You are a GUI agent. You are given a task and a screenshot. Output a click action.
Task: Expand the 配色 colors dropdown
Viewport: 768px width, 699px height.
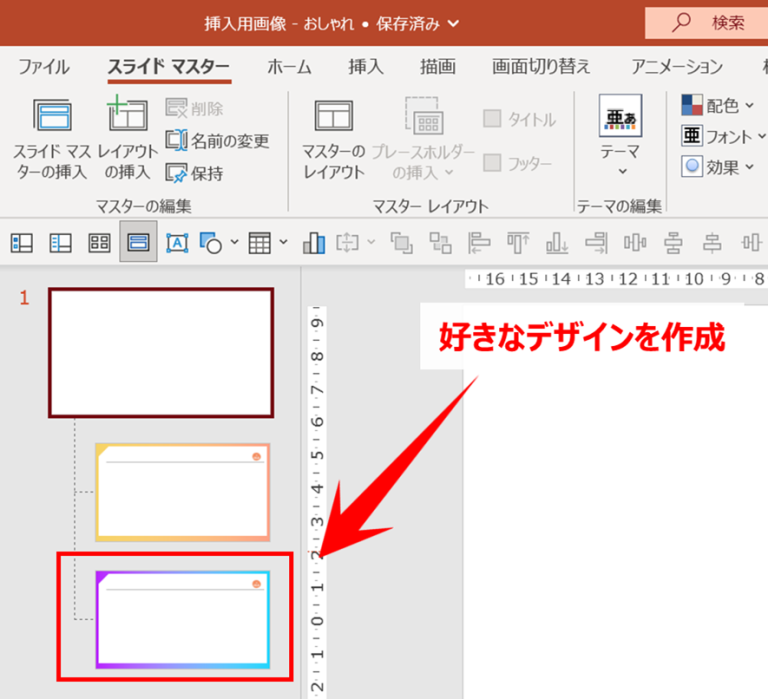tap(717, 105)
